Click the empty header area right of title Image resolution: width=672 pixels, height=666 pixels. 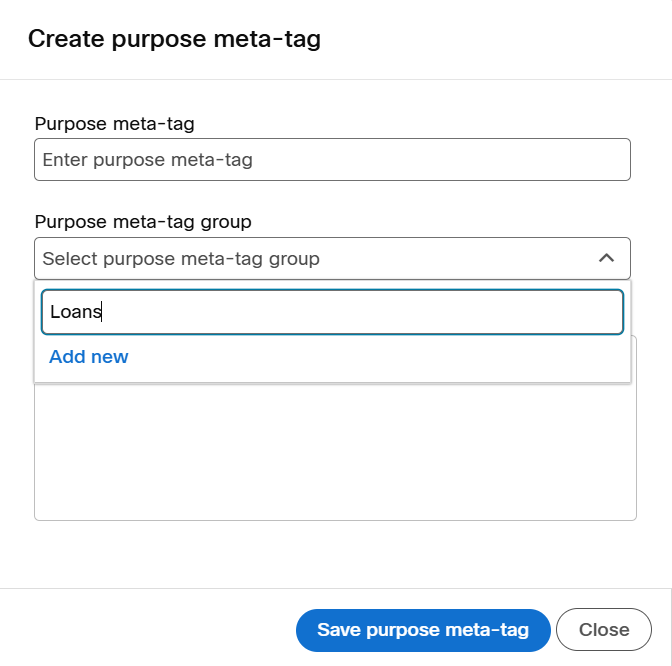(x=500, y=39)
